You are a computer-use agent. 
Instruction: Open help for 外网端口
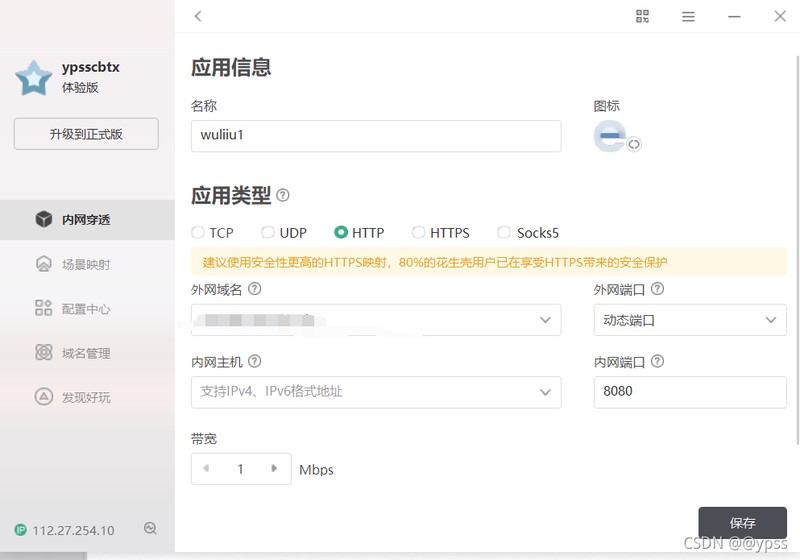(x=658, y=289)
